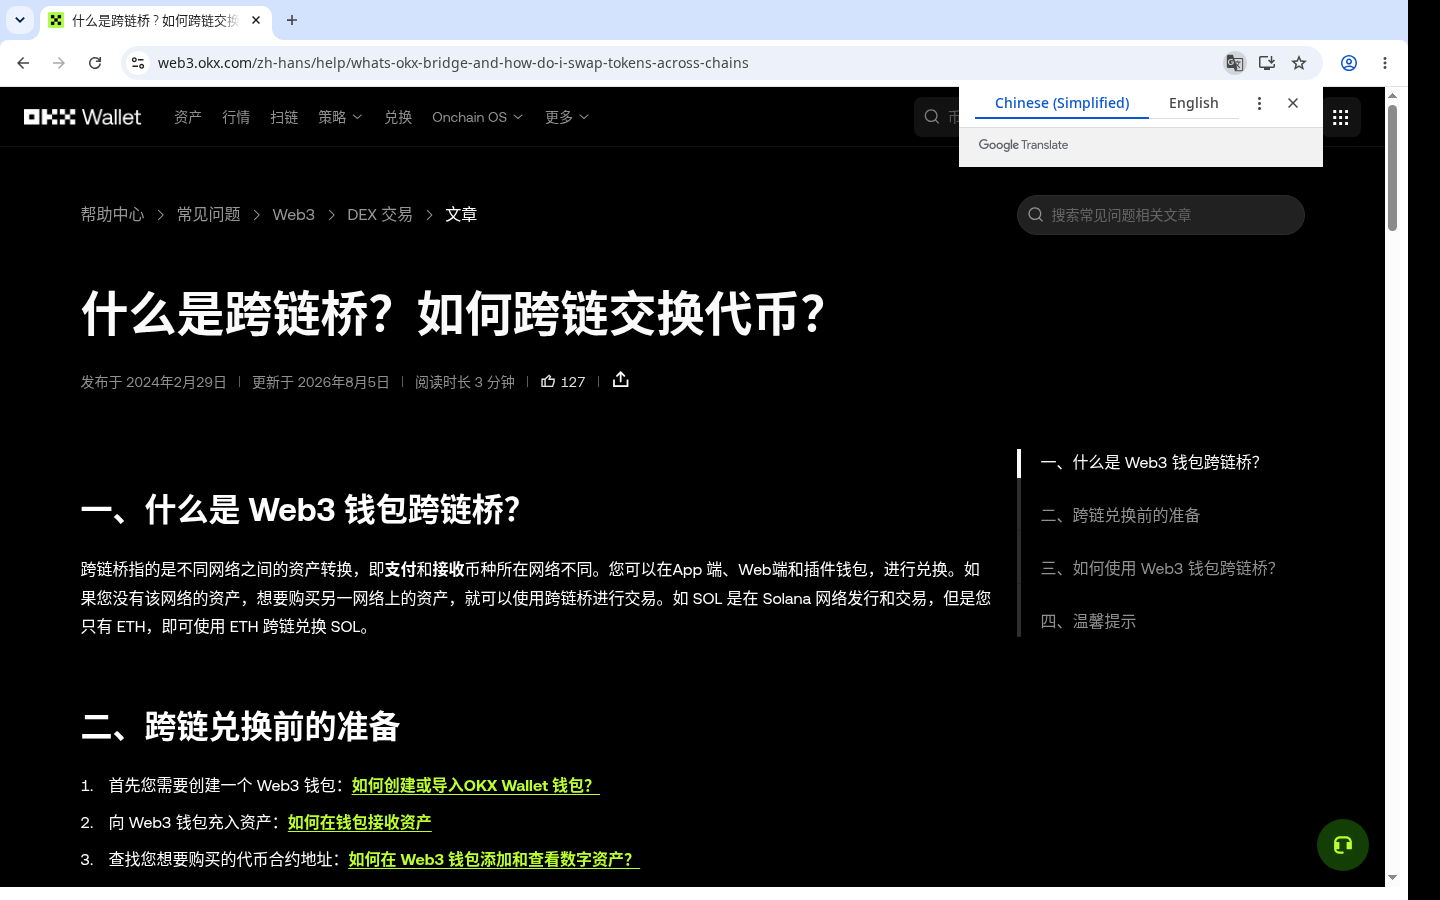Close the Google Translate popup
The height and width of the screenshot is (900, 1440).
click(1293, 103)
